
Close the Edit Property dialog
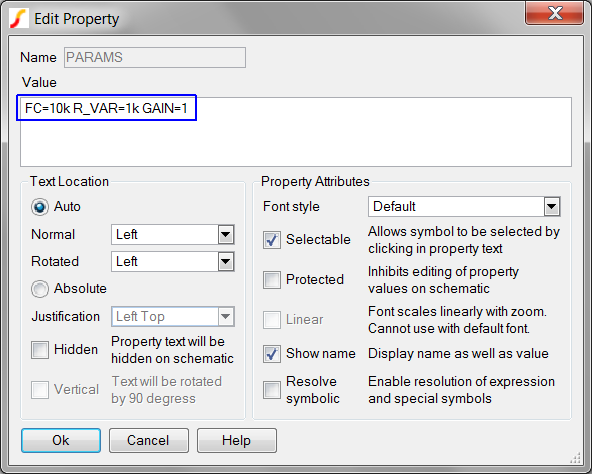[554, 14]
